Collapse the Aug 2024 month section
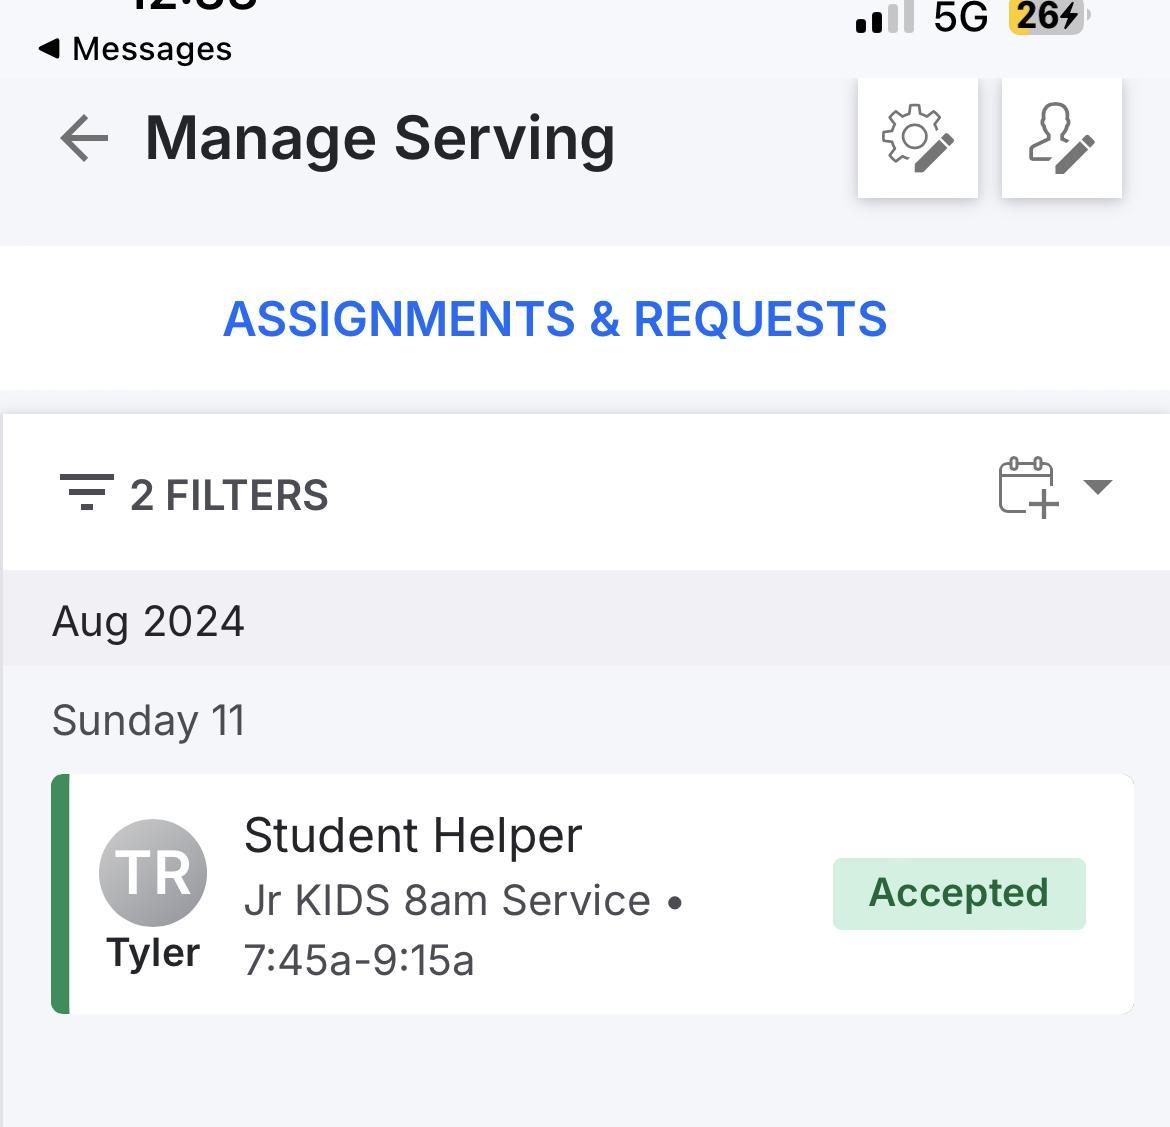This screenshot has width=1170, height=1127. coord(148,621)
